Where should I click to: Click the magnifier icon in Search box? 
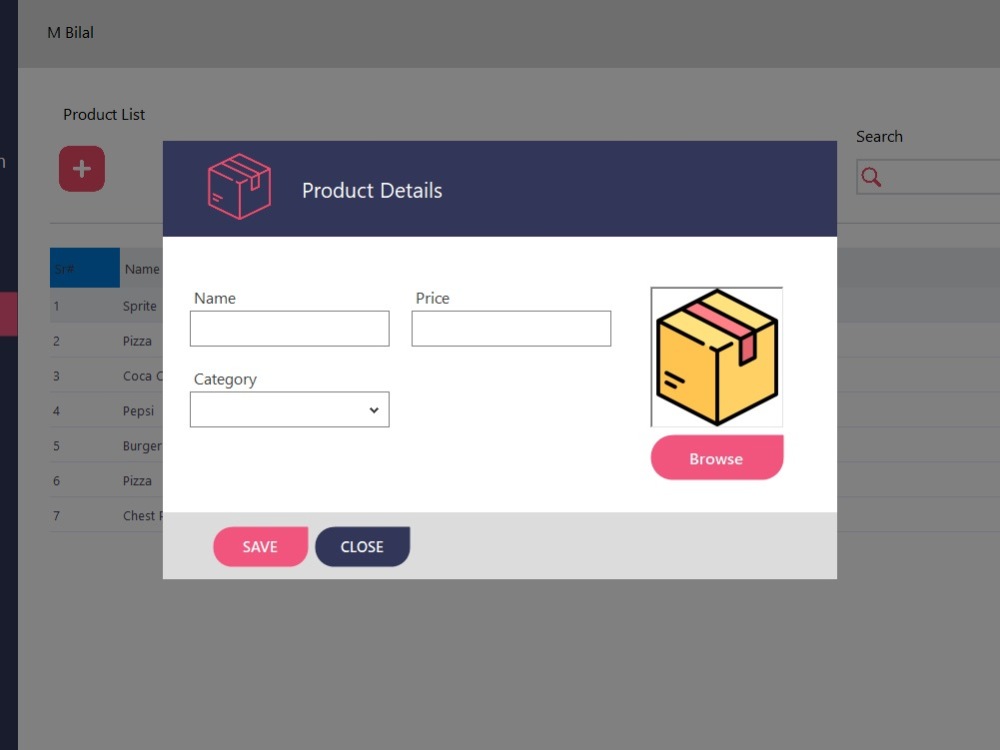pos(871,177)
